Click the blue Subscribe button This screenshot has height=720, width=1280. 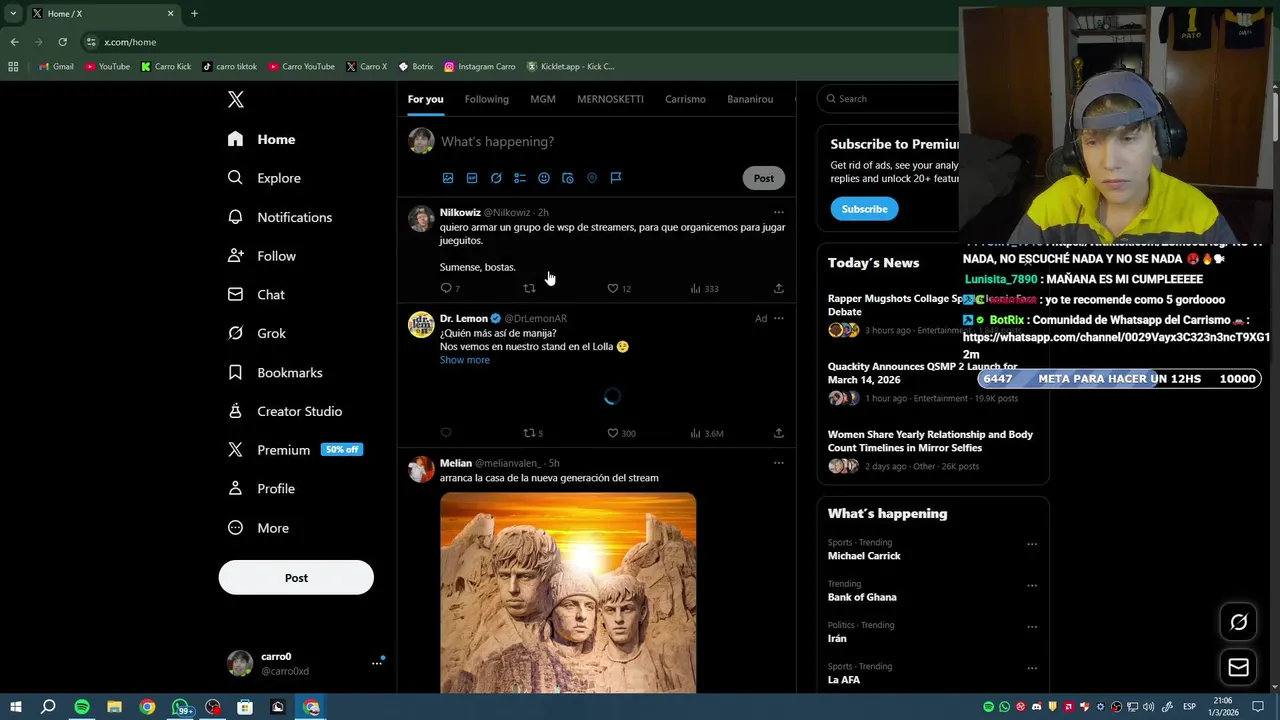point(864,209)
